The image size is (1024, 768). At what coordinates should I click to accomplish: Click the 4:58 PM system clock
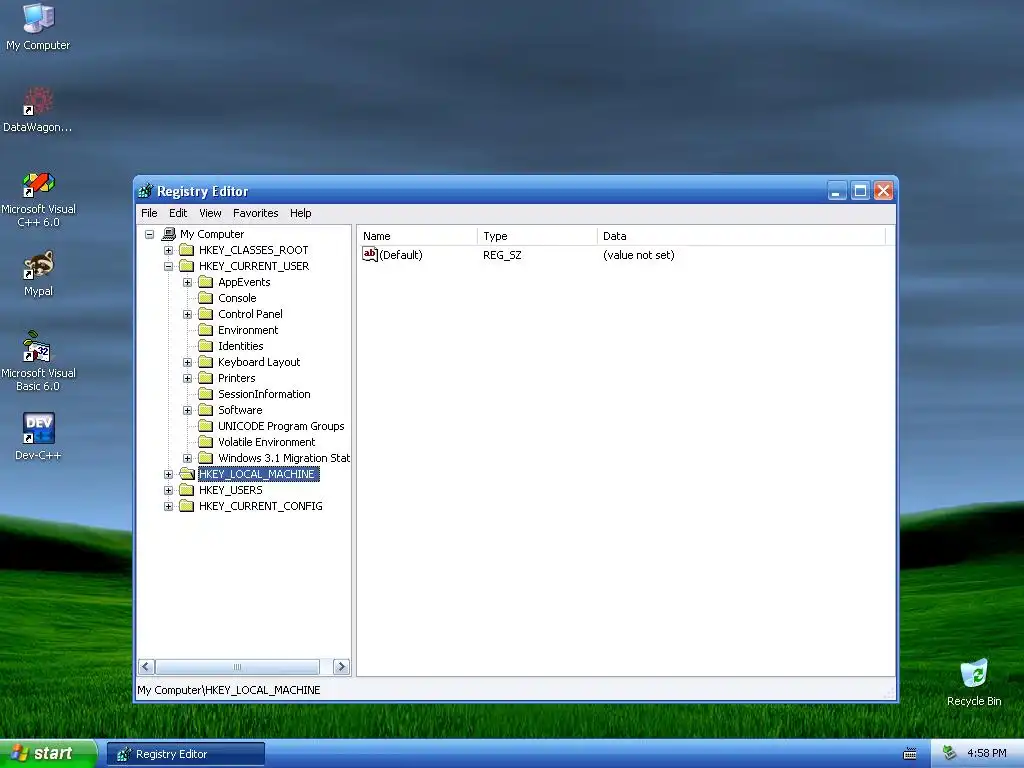click(986, 754)
